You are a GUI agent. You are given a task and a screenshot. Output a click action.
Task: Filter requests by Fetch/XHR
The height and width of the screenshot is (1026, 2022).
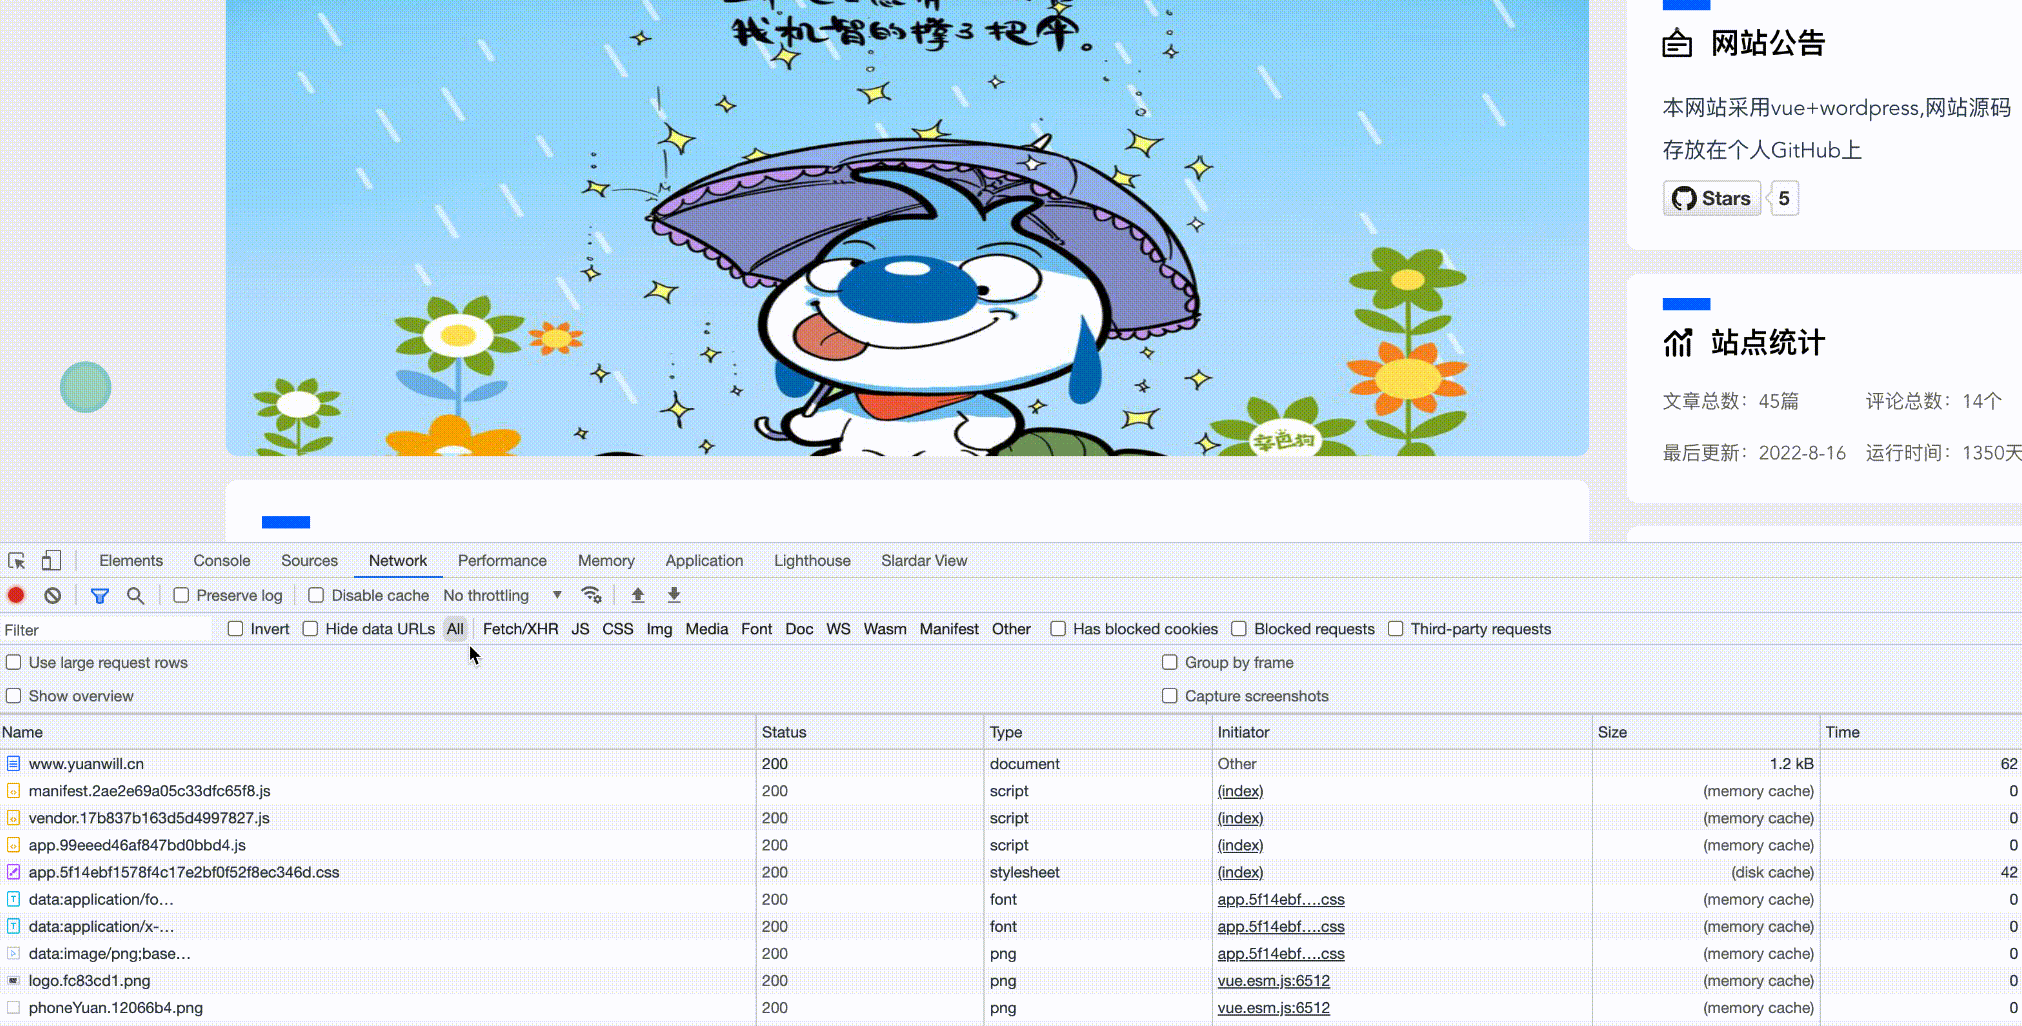[521, 629]
